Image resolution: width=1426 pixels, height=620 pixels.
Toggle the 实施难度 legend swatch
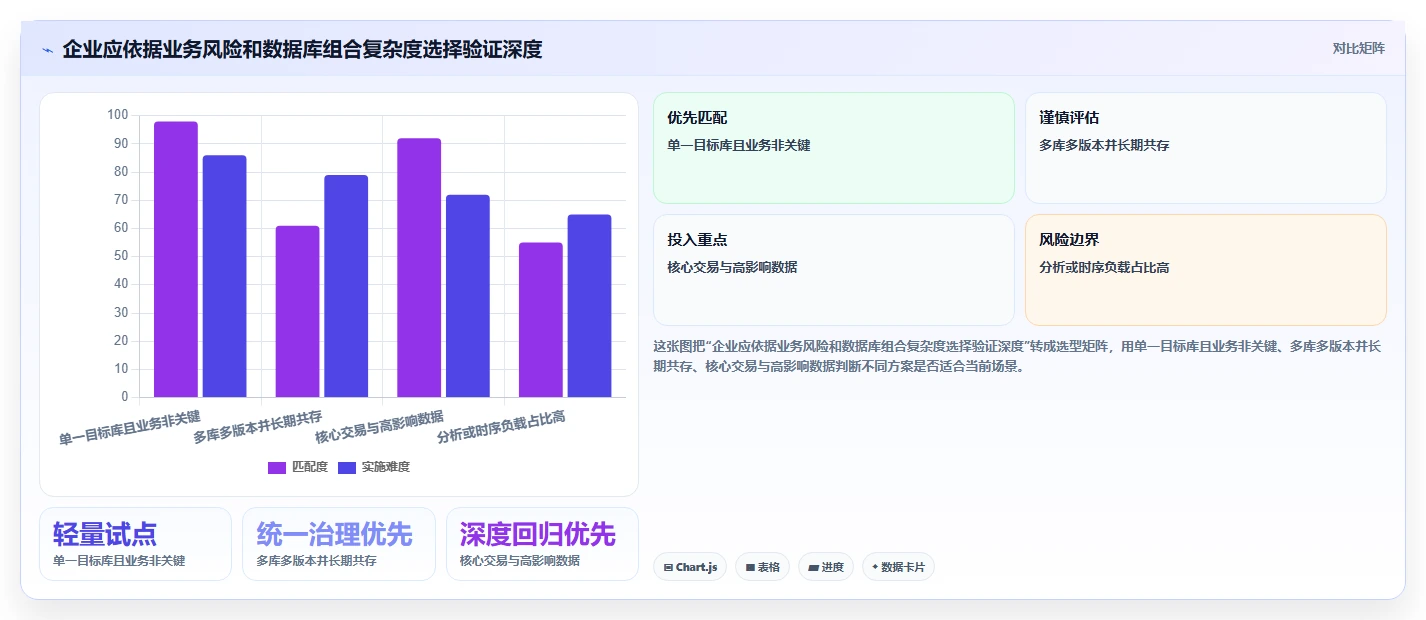point(347,468)
